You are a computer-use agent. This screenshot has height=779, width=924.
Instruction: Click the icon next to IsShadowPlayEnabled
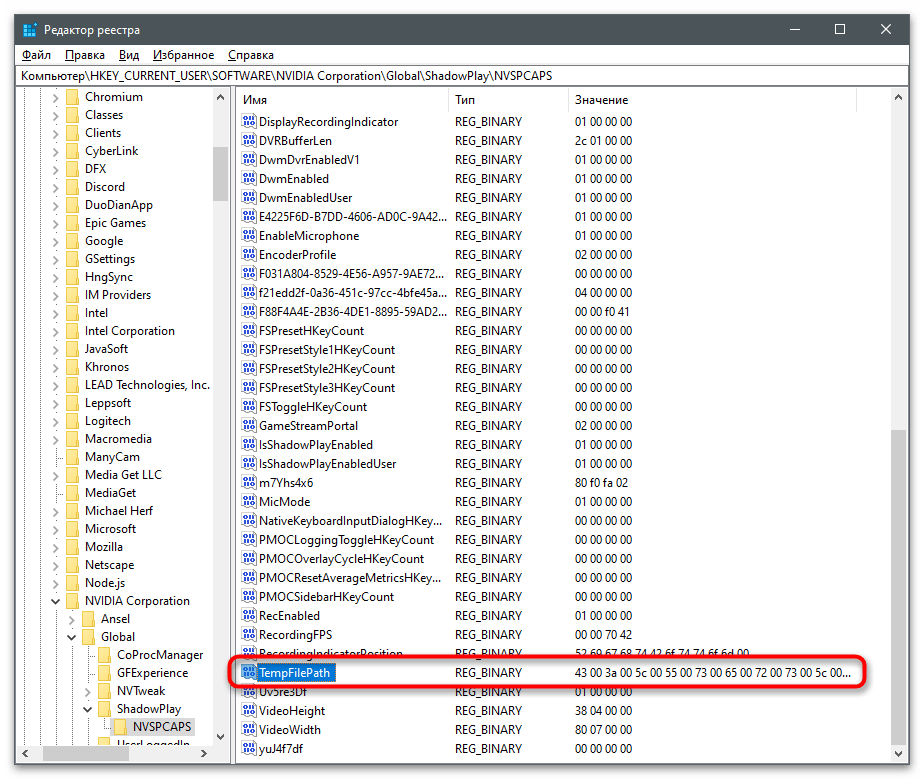tap(249, 444)
